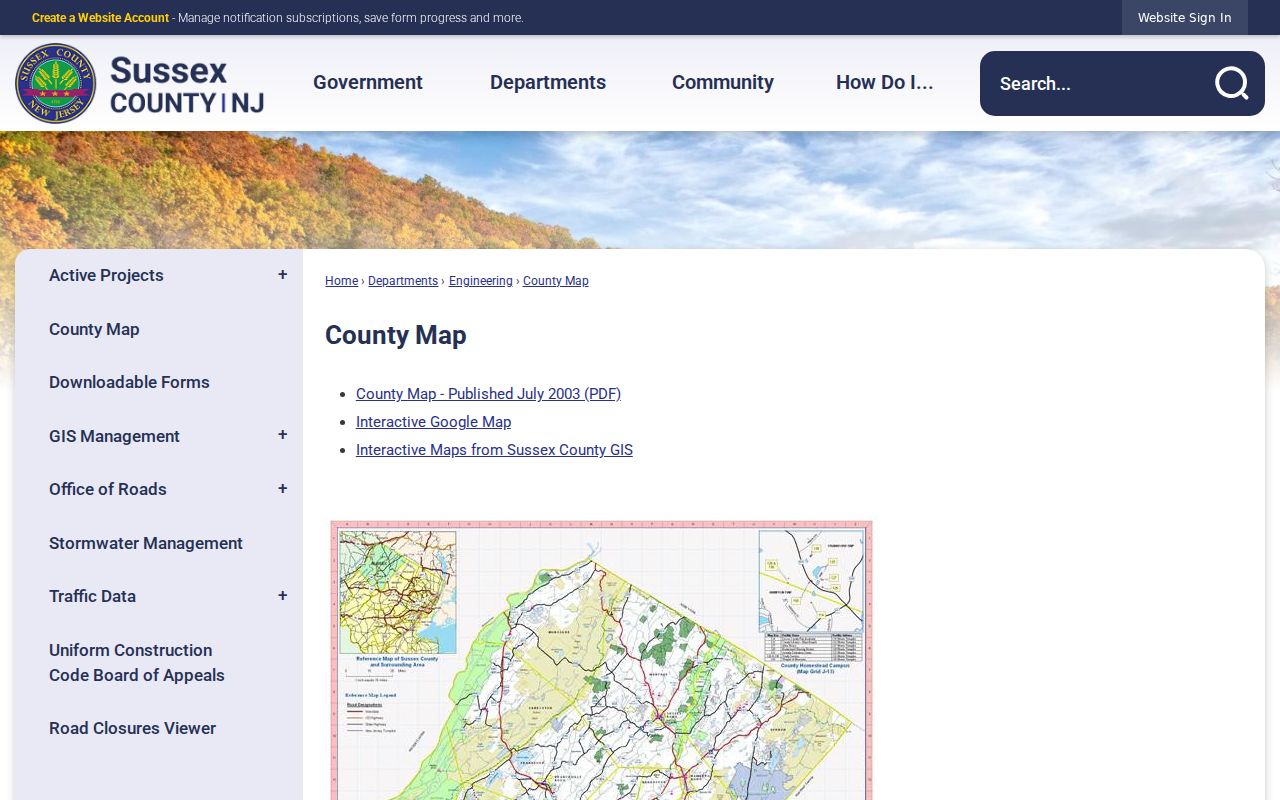Open Downloadable Forms sidebar item
Image resolution: width=1280 pixels, height=800 pixels.
point(129,382)
